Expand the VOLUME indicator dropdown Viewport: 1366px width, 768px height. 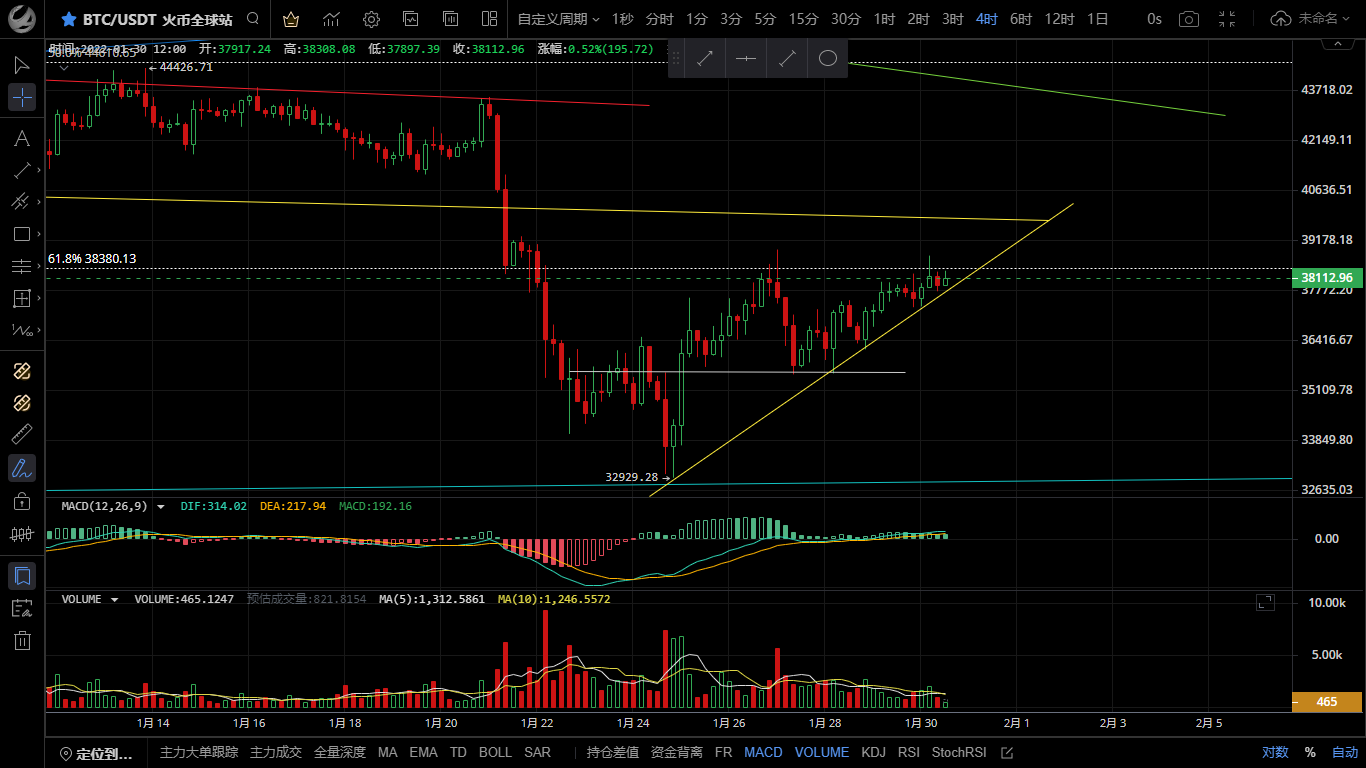114,600
